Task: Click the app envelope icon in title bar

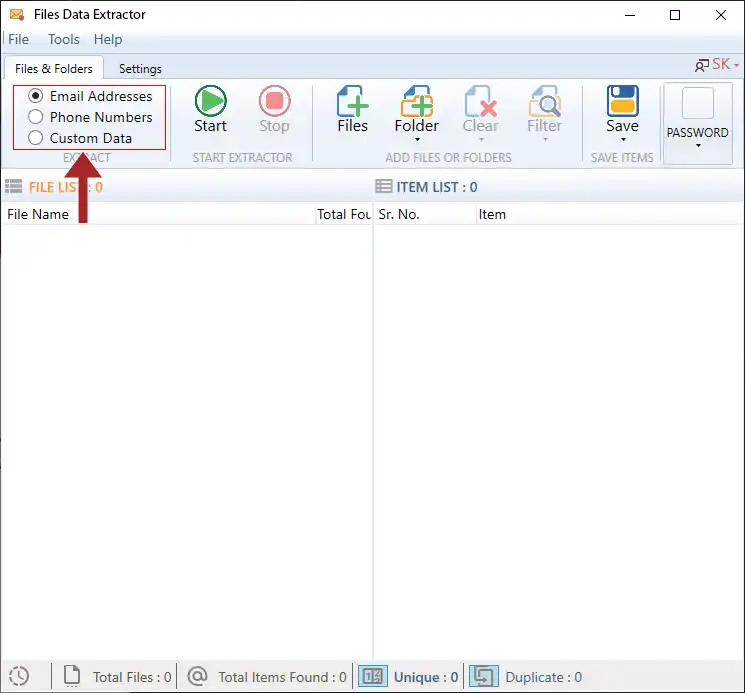Action: click(17, 15)
